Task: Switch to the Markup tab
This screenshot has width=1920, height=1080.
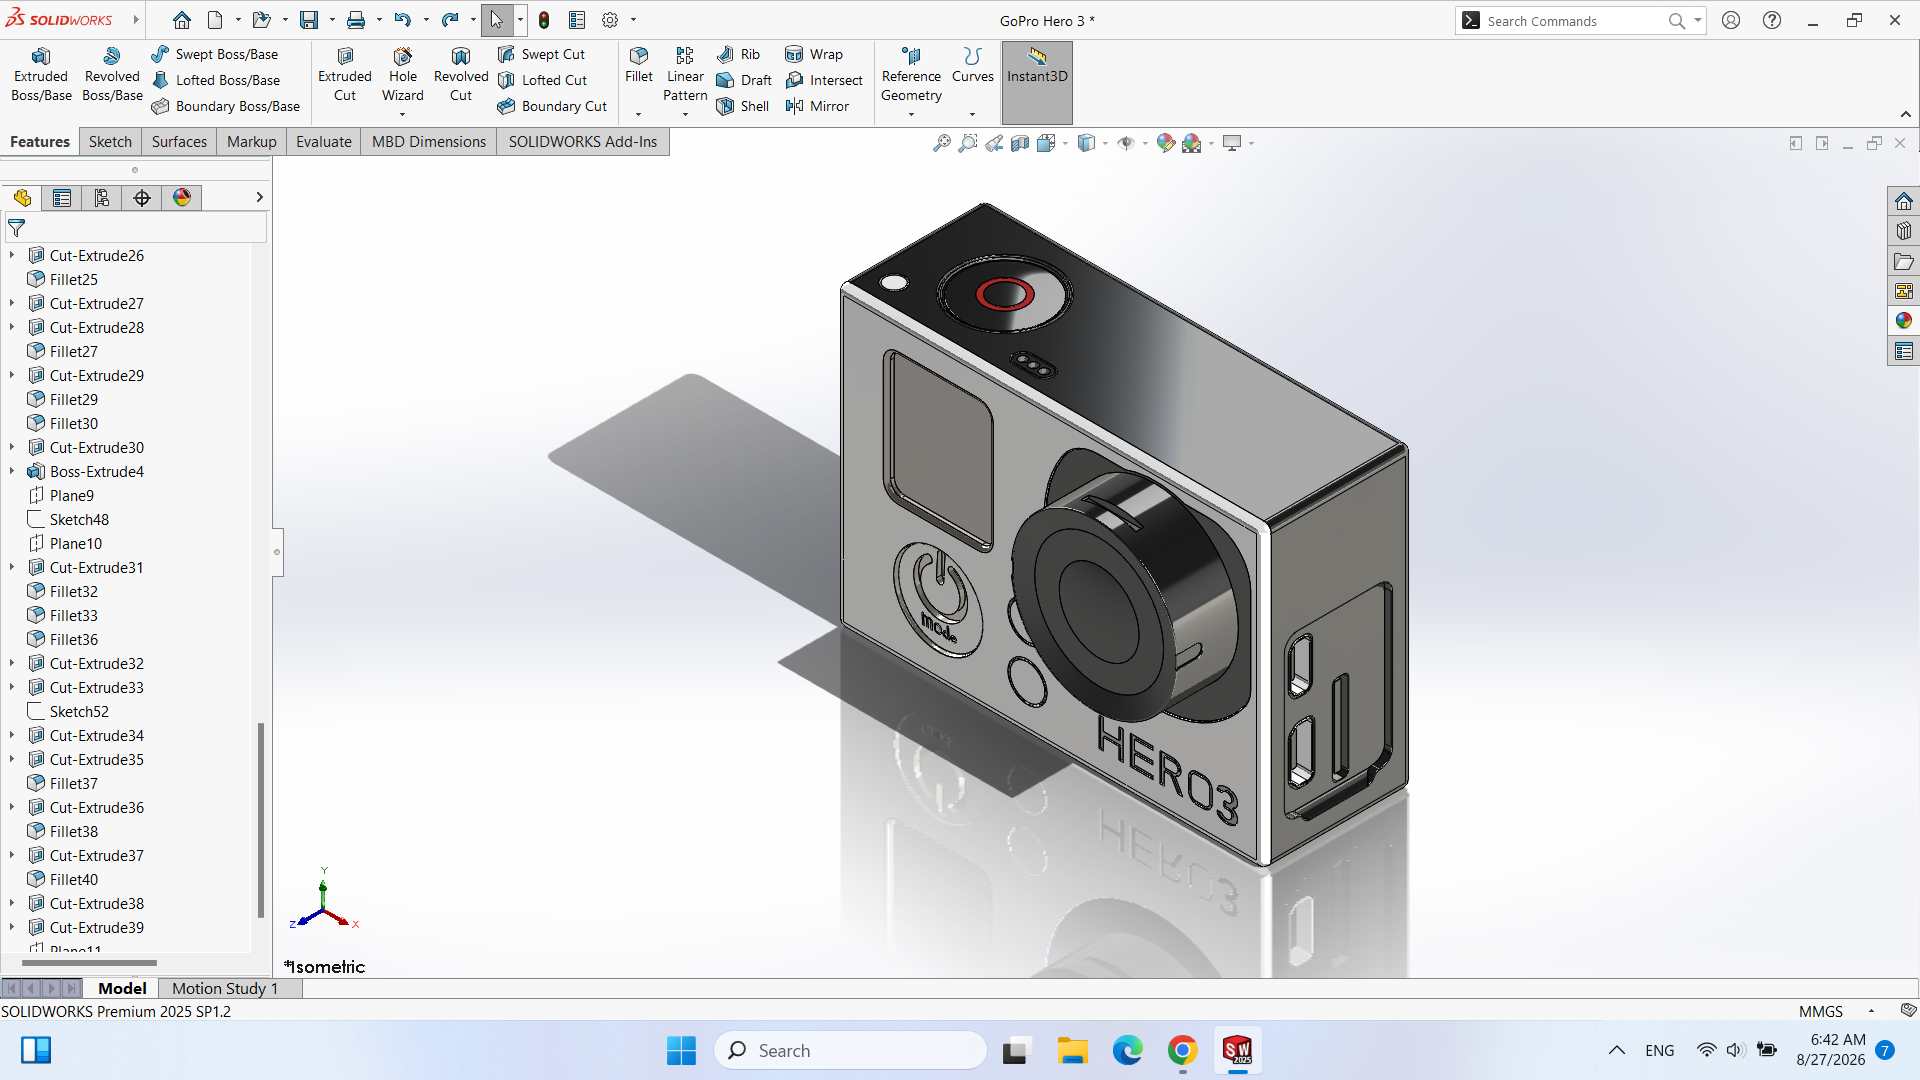Action: pyautogui.click(x=252, y=142)
